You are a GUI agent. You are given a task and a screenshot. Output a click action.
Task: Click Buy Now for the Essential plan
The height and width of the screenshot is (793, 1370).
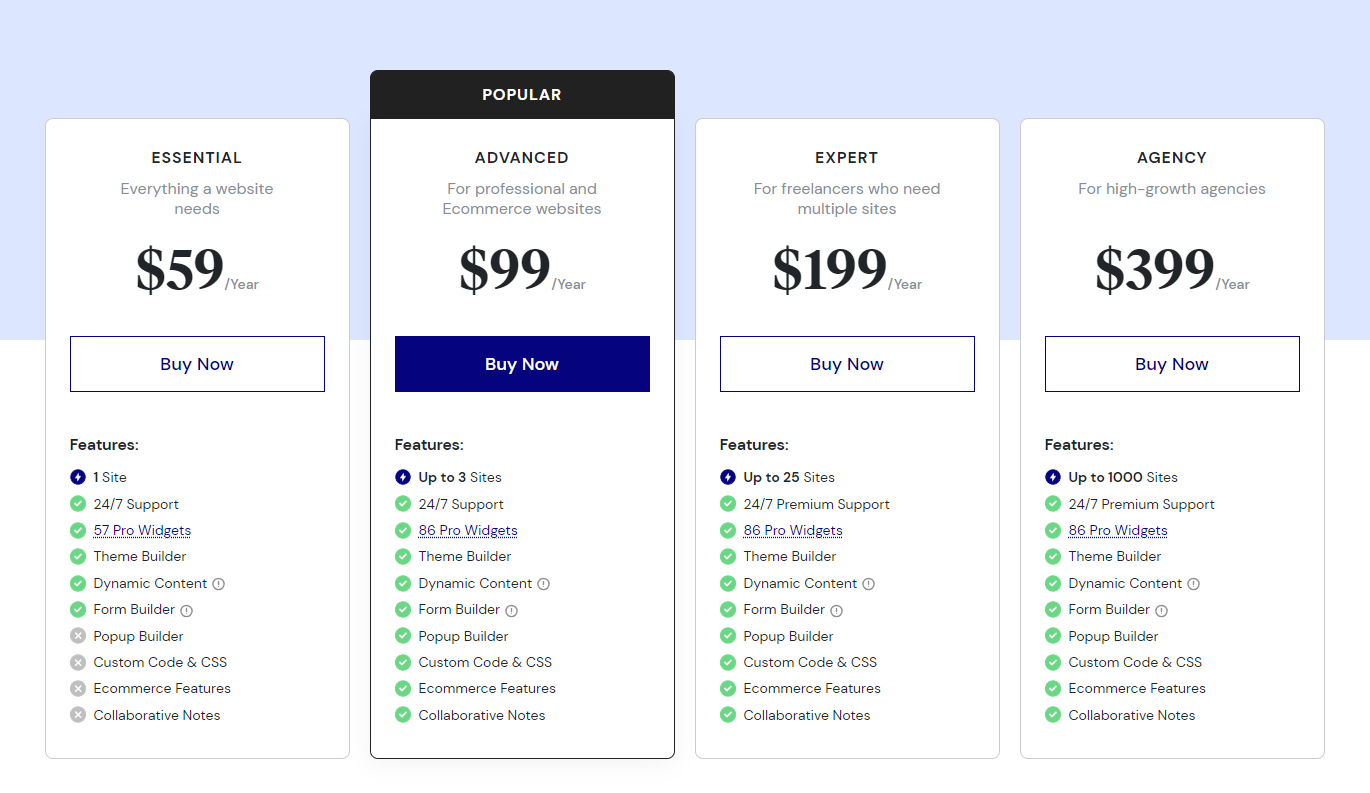pyautogui.click(x=197, y=364)
